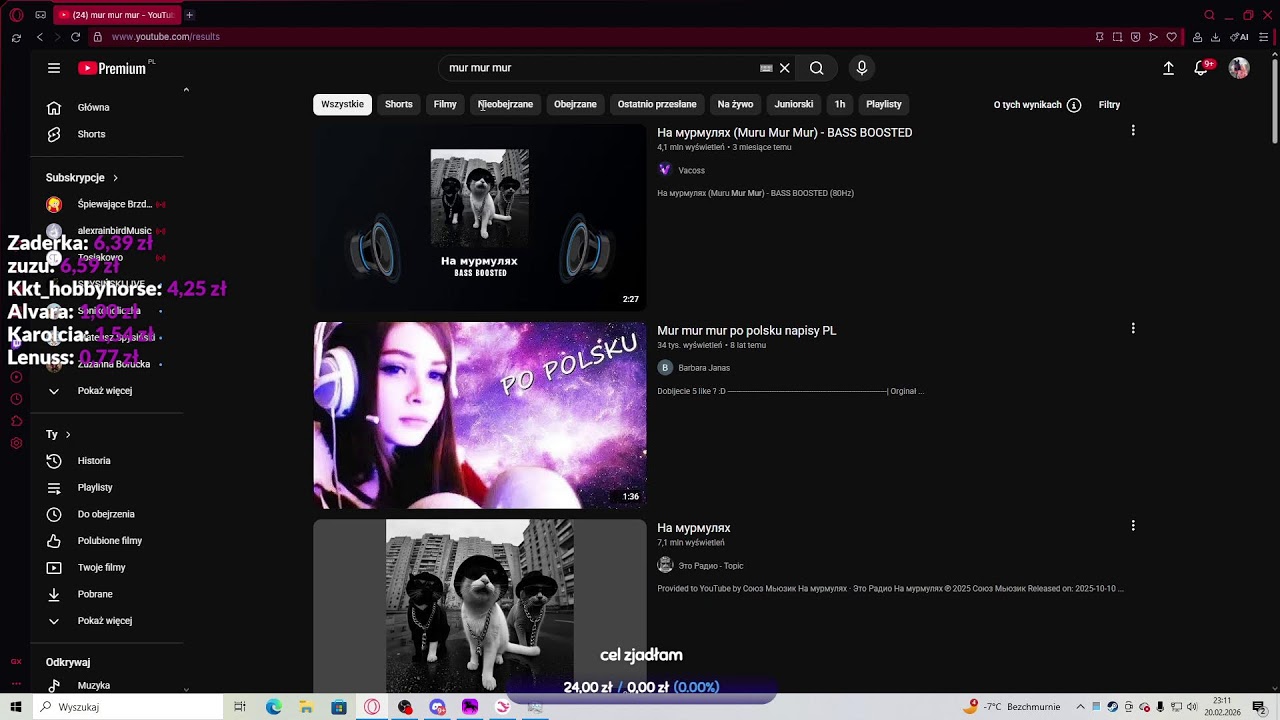Open Mur mur mur po polsku napisy PL title
Viewport: 1280px width, 720px height.
(746, 331)
